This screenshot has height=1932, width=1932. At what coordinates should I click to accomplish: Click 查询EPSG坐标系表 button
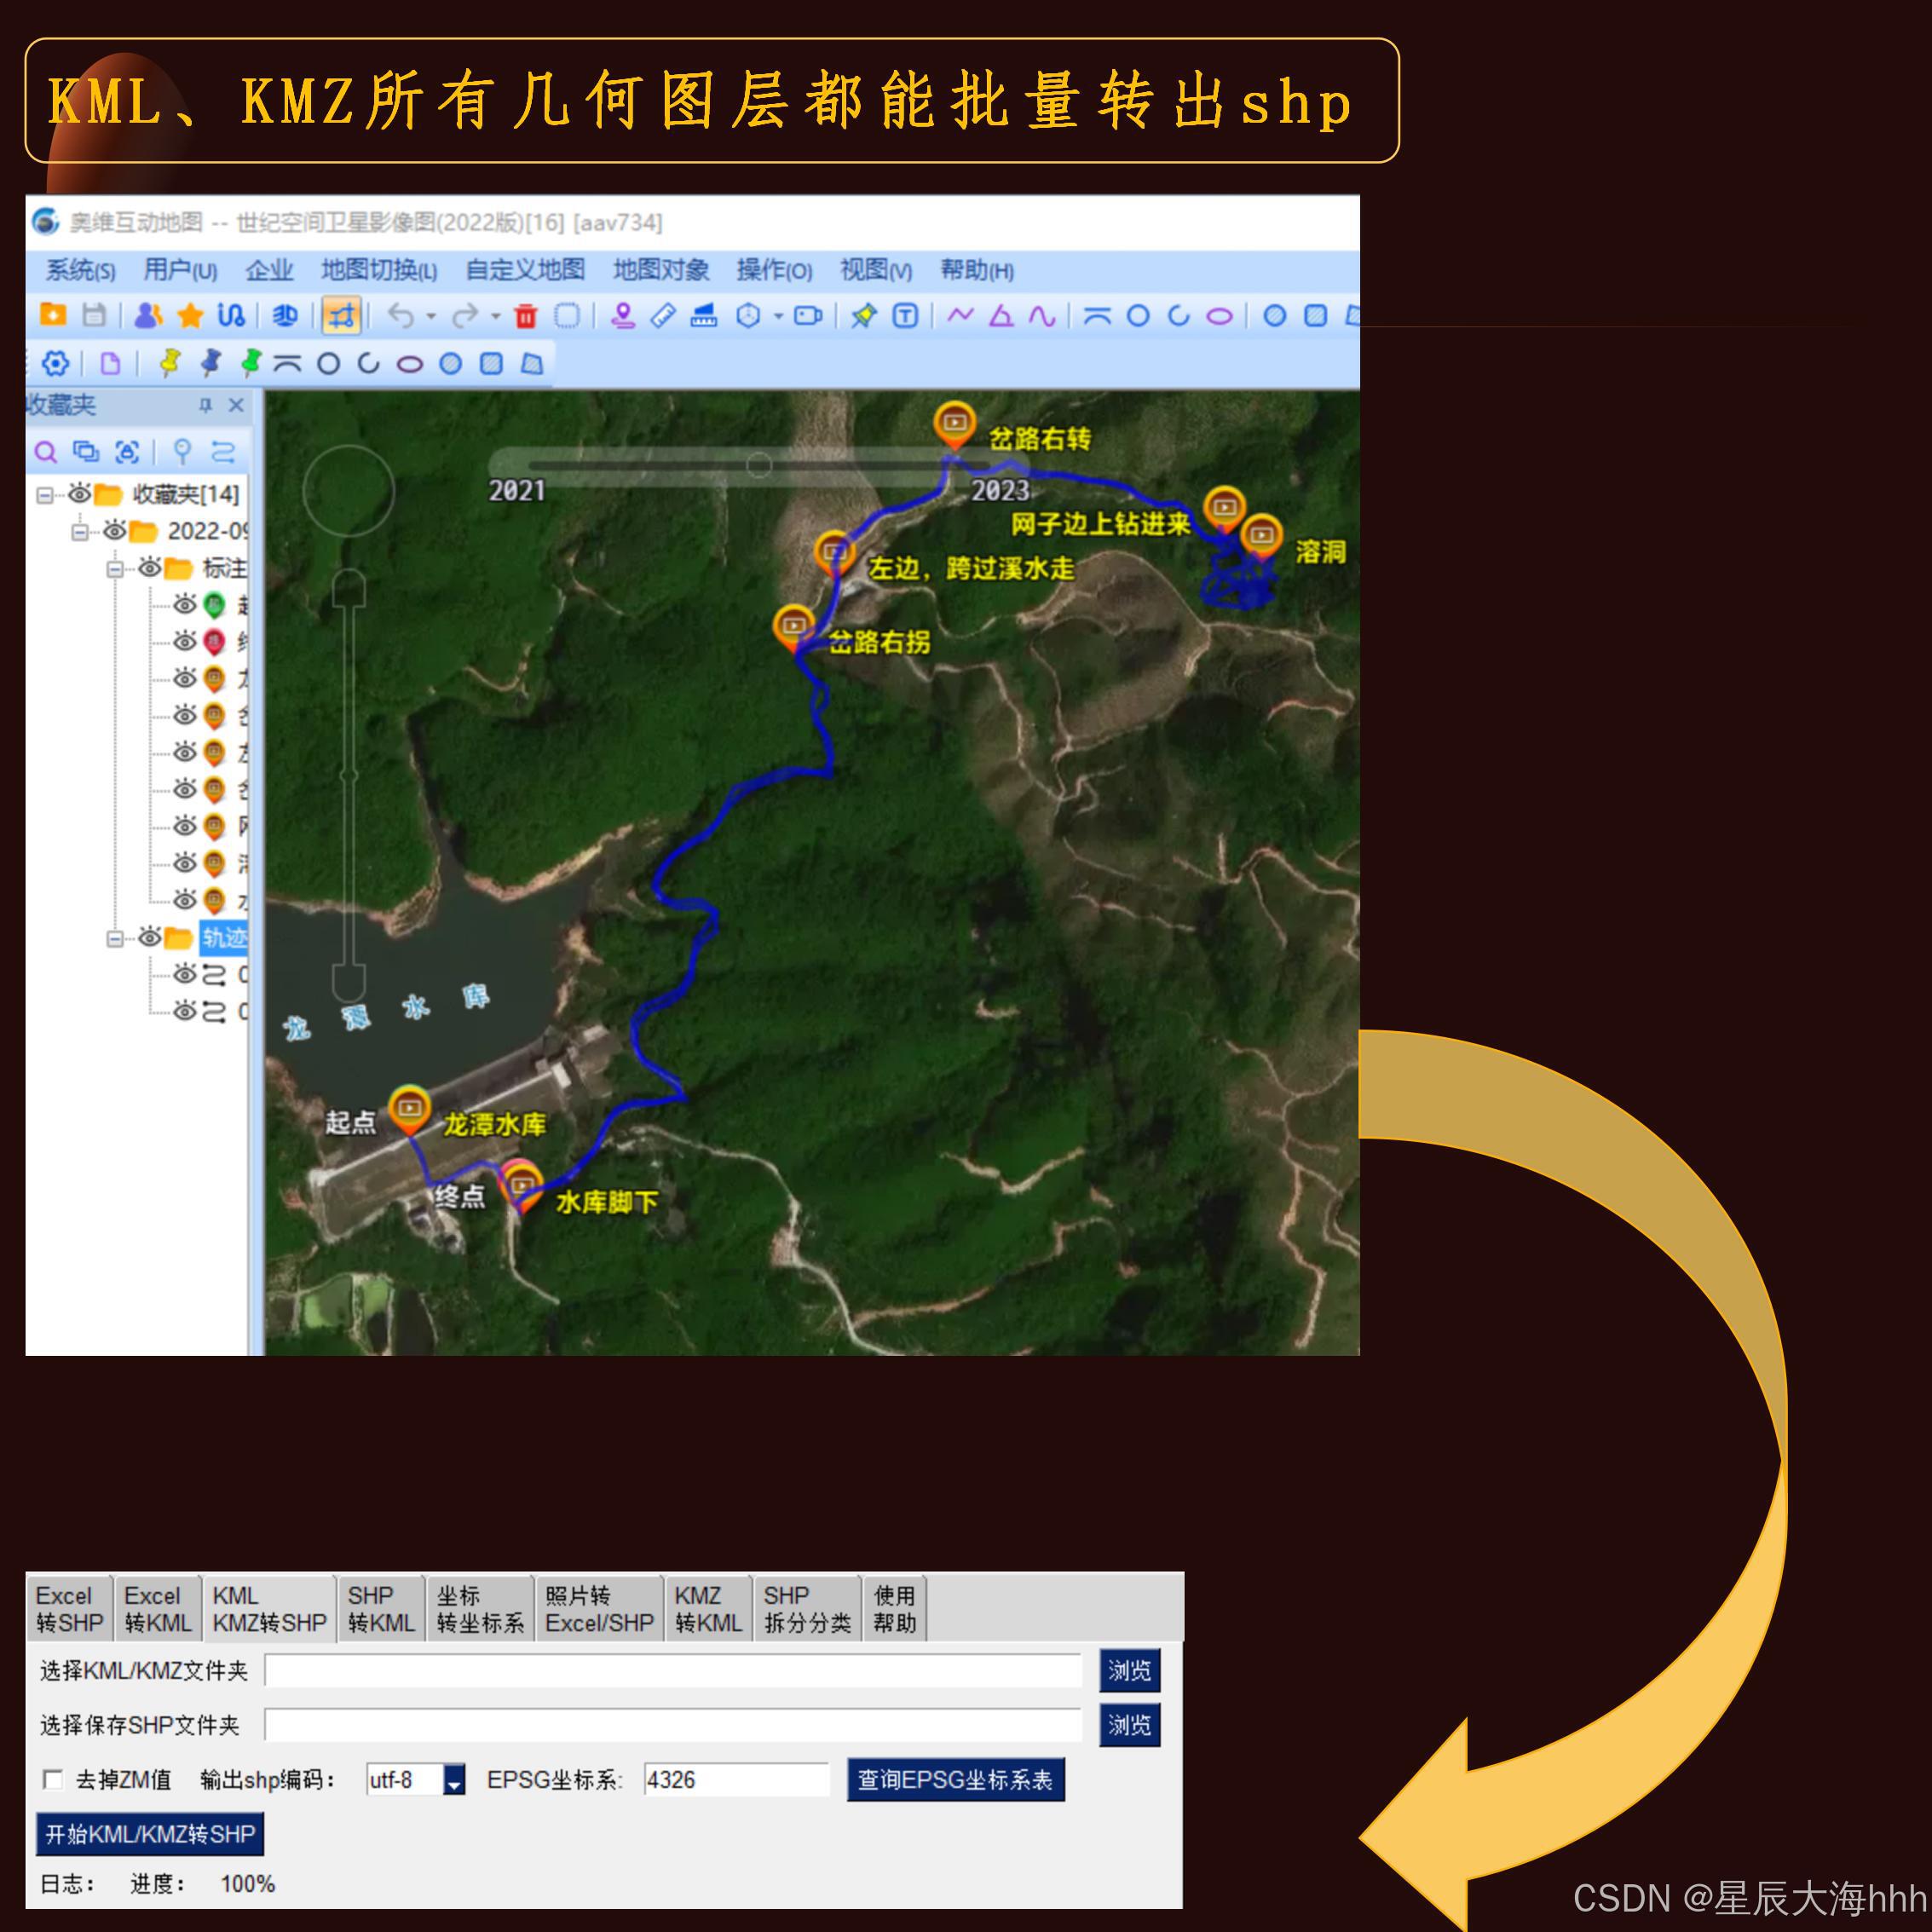pos(955,1780)
